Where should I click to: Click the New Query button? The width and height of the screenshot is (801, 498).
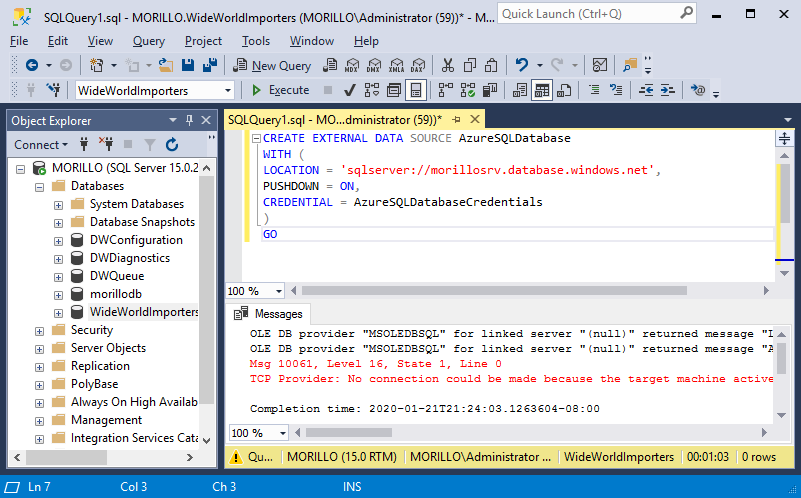tap(272, 65)
